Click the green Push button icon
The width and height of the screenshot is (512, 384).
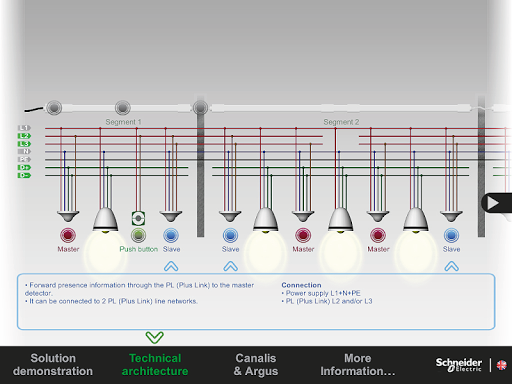[x=138, y=235]
